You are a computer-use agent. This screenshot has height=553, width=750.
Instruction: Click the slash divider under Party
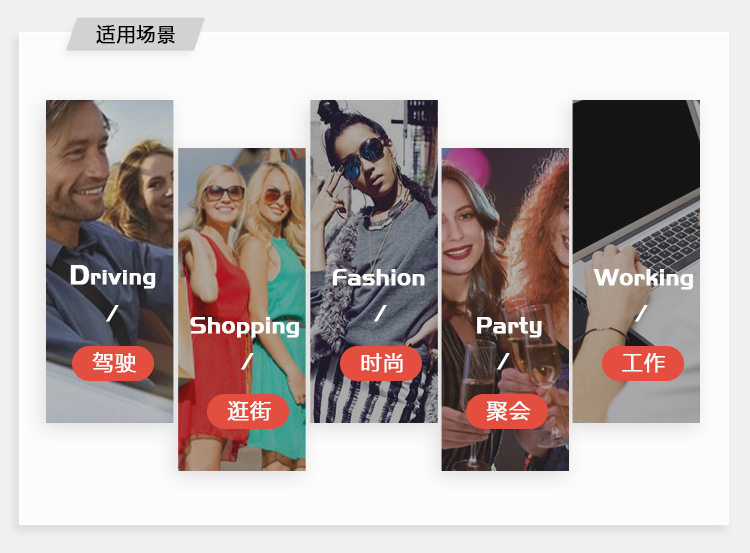503,361
